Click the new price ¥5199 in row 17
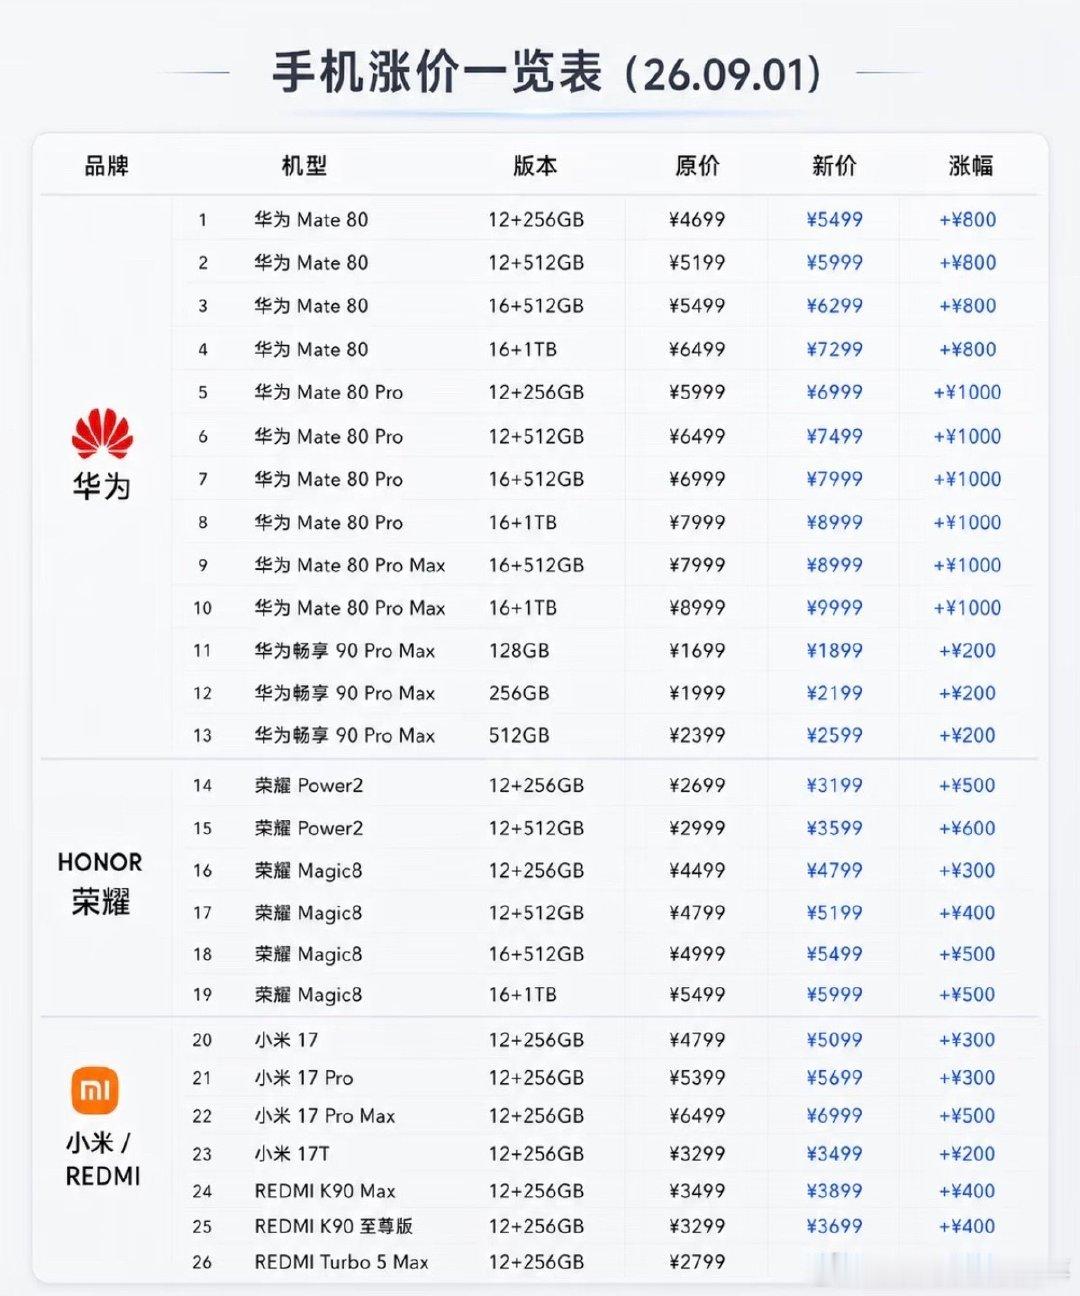 point(834,913)
